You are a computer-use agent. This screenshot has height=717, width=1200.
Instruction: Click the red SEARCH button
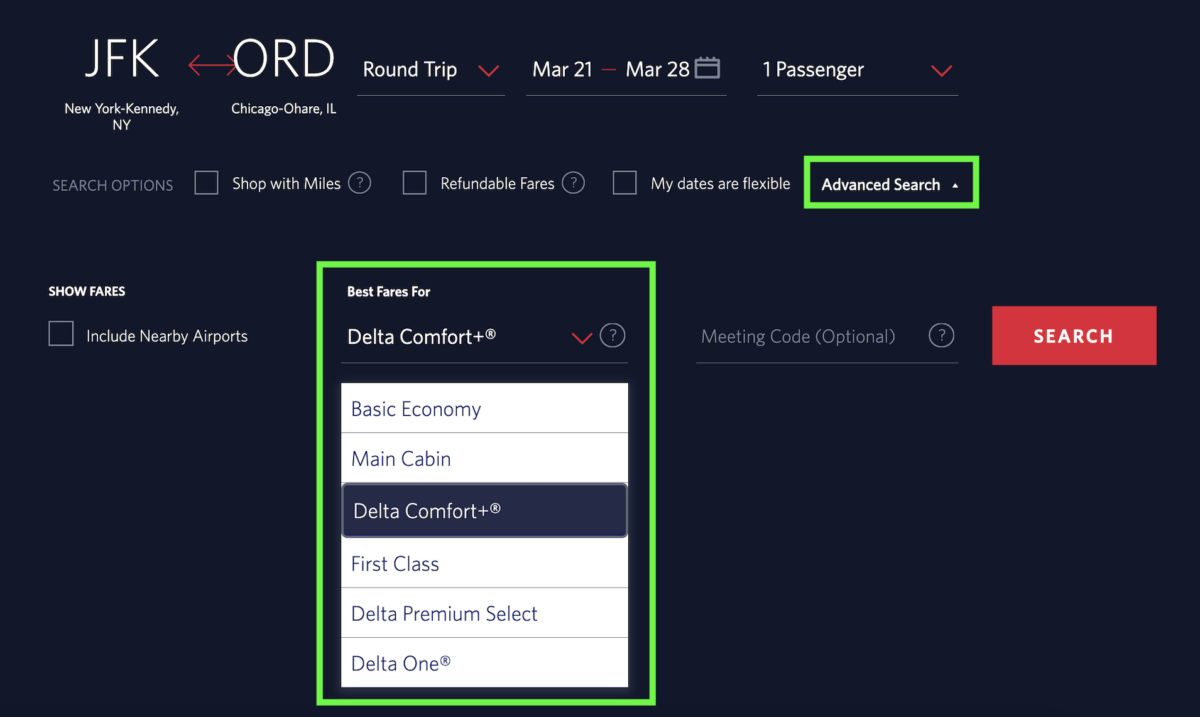(1074, 335)
